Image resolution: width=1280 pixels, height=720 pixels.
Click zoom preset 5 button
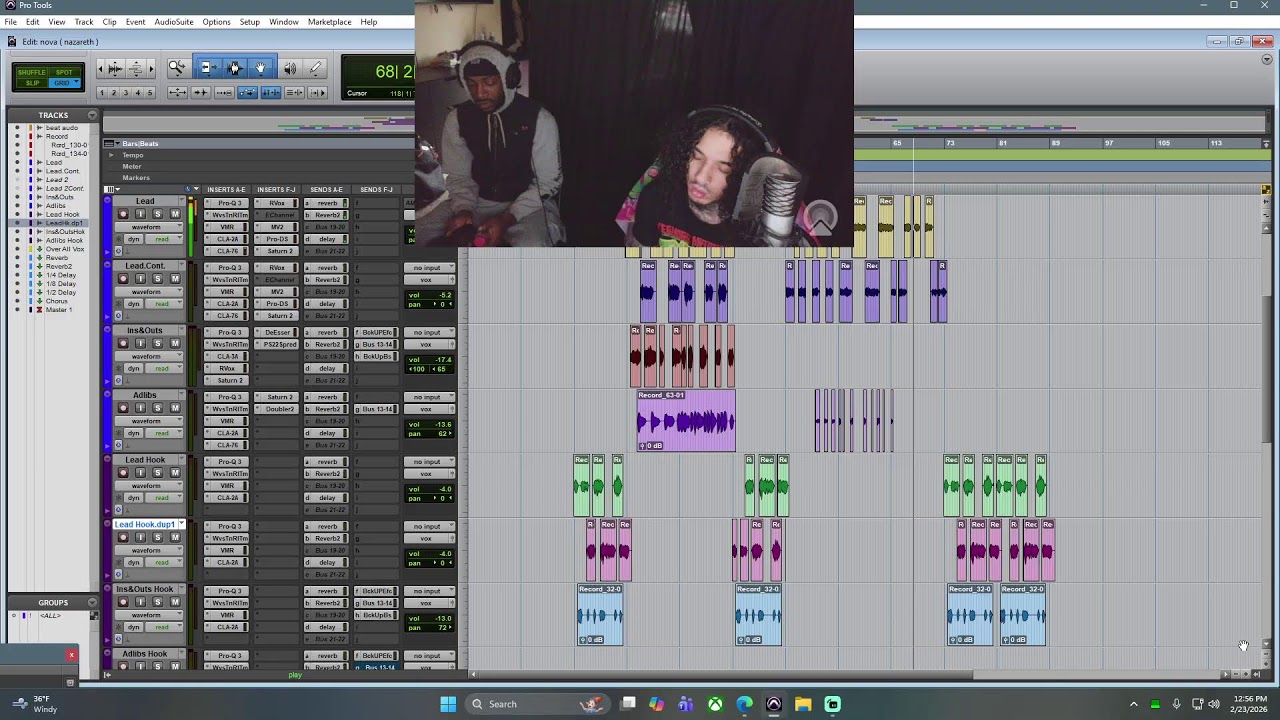pos(150,93)
